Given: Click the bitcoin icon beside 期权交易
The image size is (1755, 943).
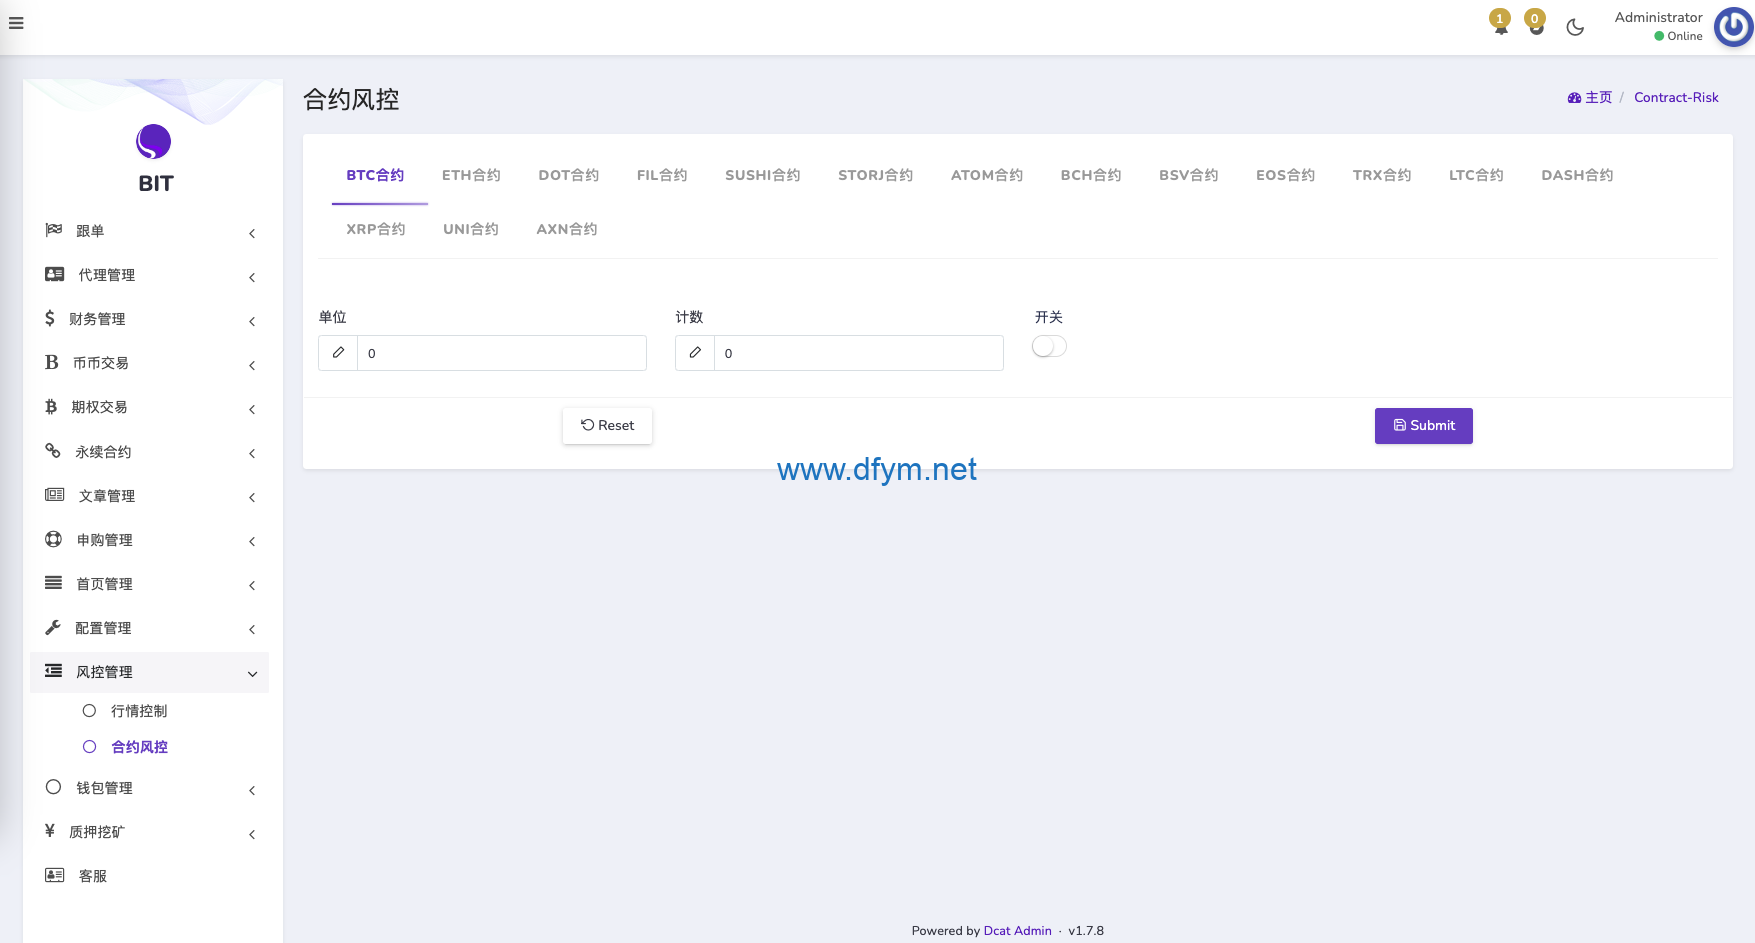Looking at the screenshot, I should (x=51, y=406).
